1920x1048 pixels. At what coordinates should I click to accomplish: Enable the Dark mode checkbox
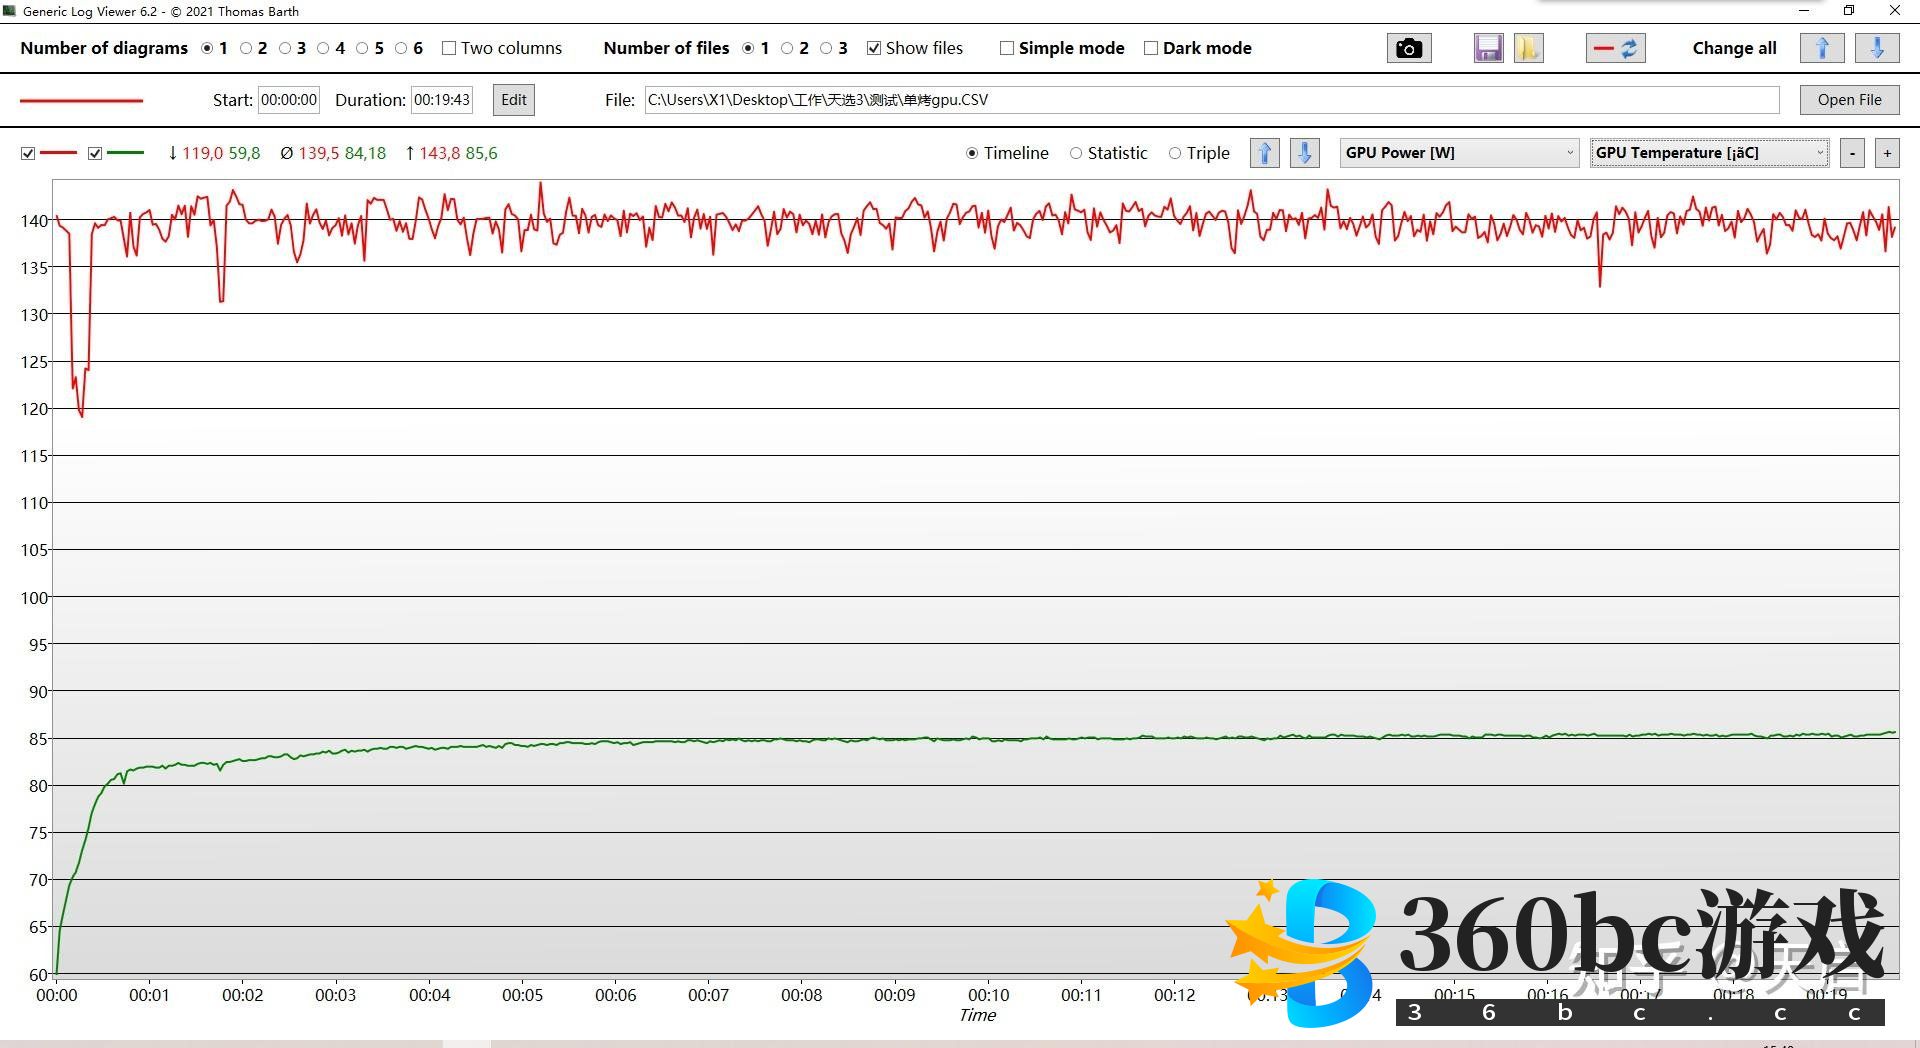click(1151, 48)
